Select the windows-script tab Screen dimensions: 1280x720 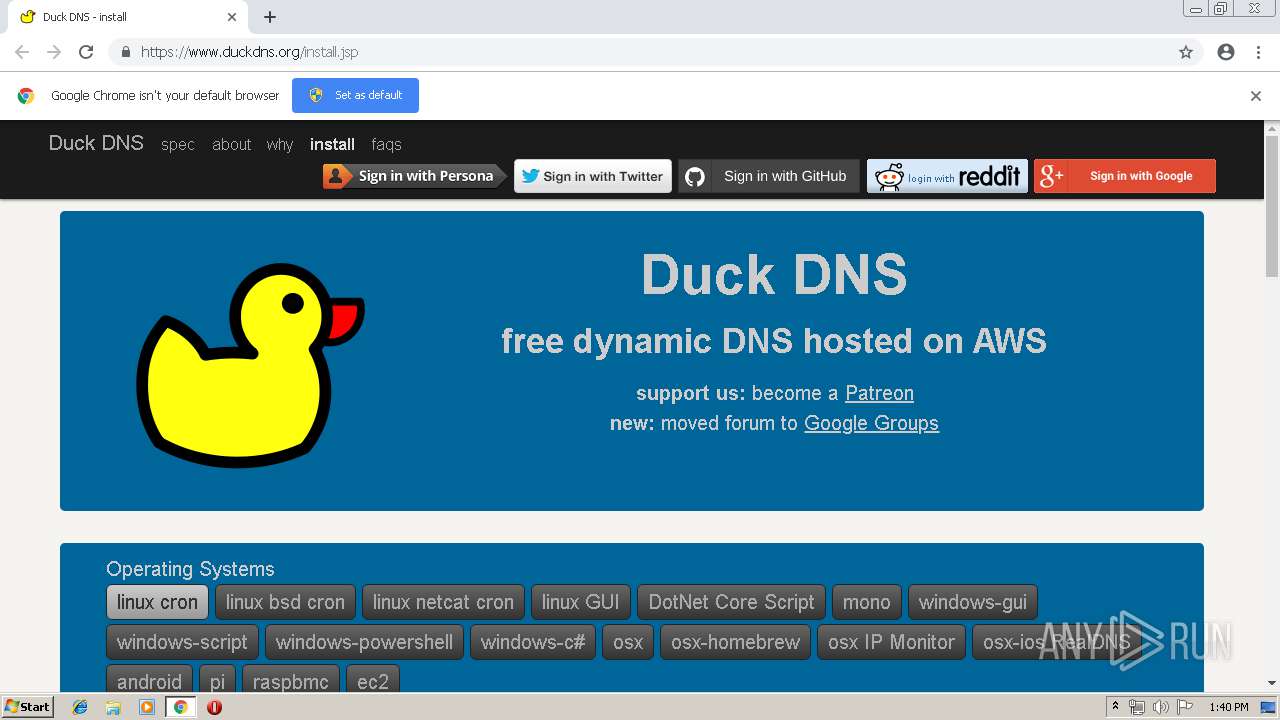[x=182, y=642]
